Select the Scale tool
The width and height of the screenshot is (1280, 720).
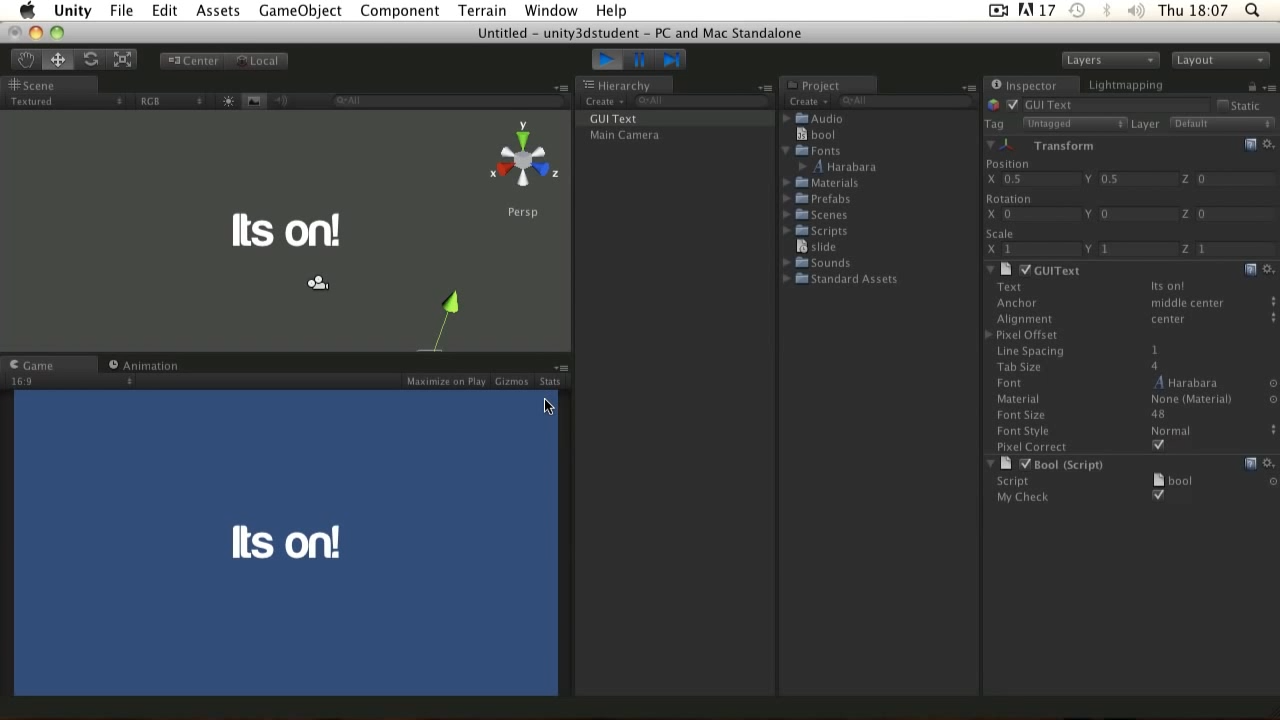point(122,59)
